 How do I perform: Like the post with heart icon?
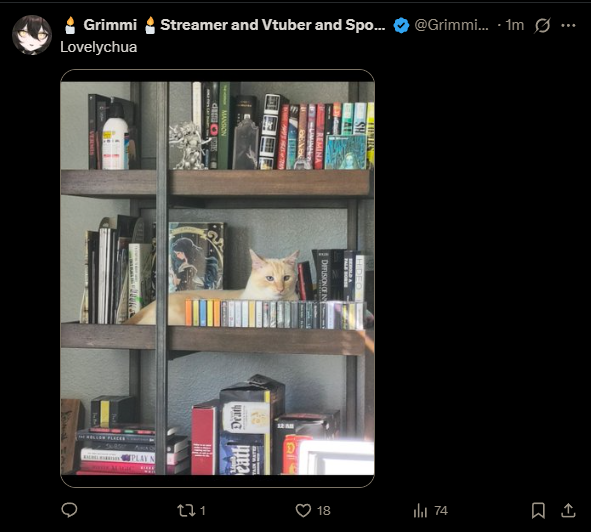pos(303,511)
